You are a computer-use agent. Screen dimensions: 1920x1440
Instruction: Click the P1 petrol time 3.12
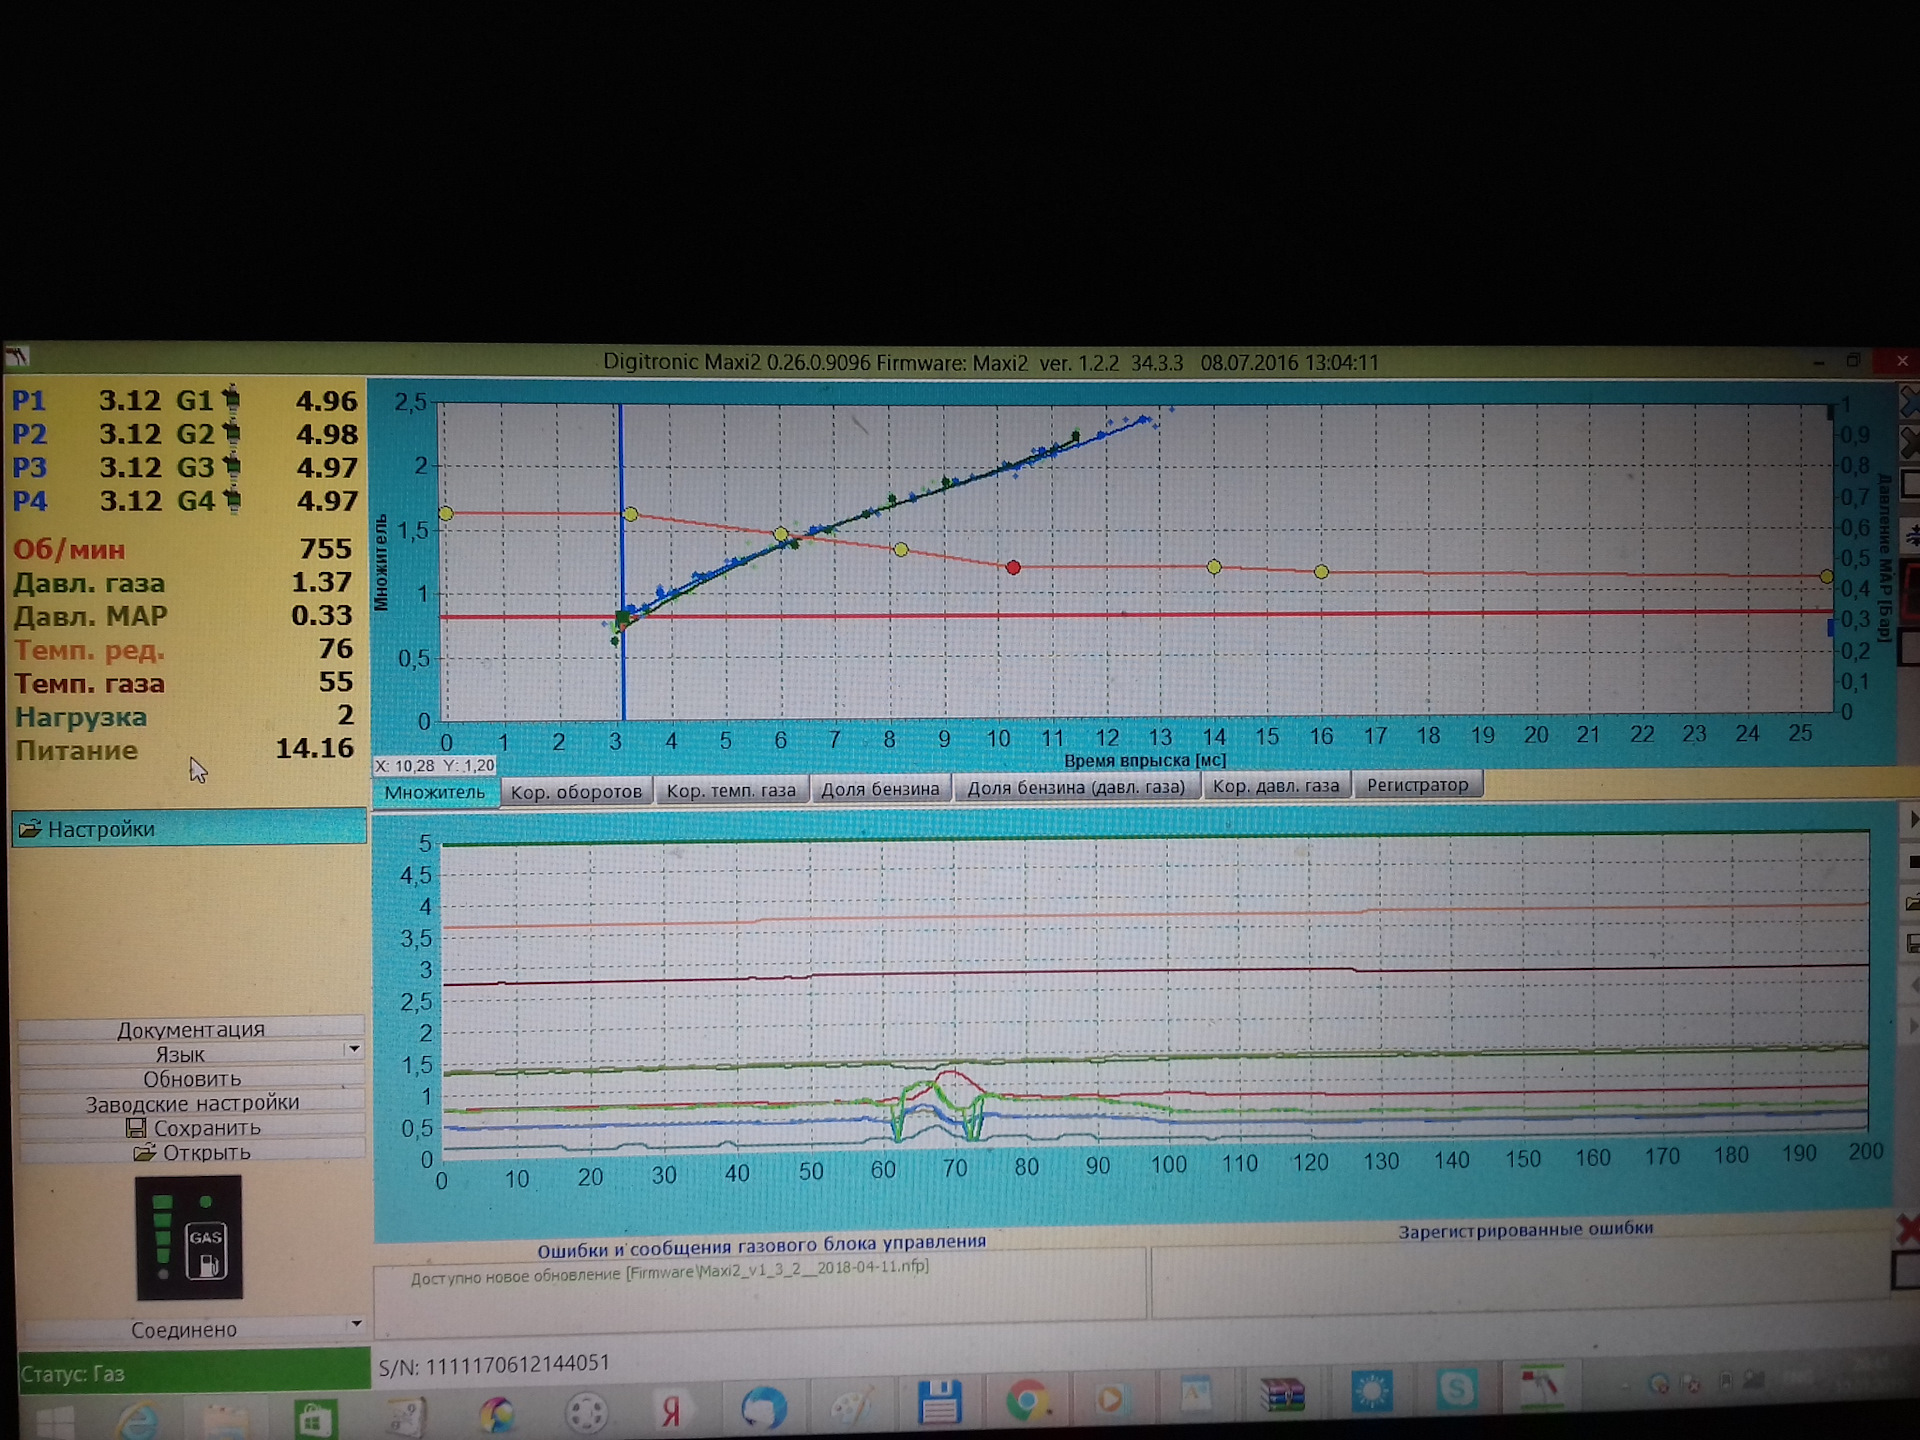[129, 400]
